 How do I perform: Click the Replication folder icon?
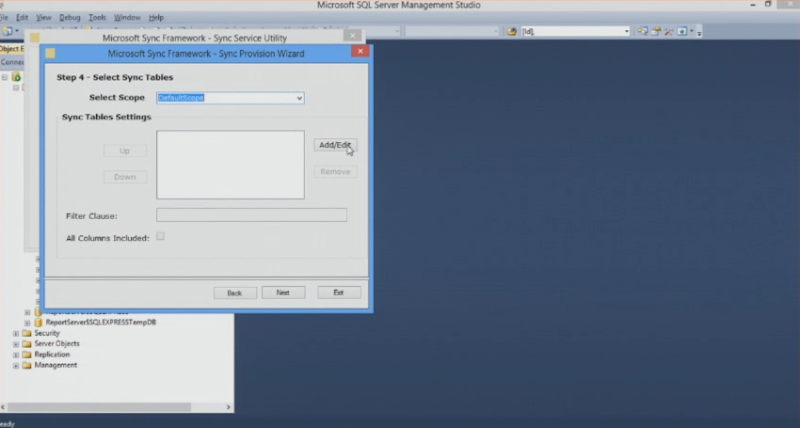point(27,355)
